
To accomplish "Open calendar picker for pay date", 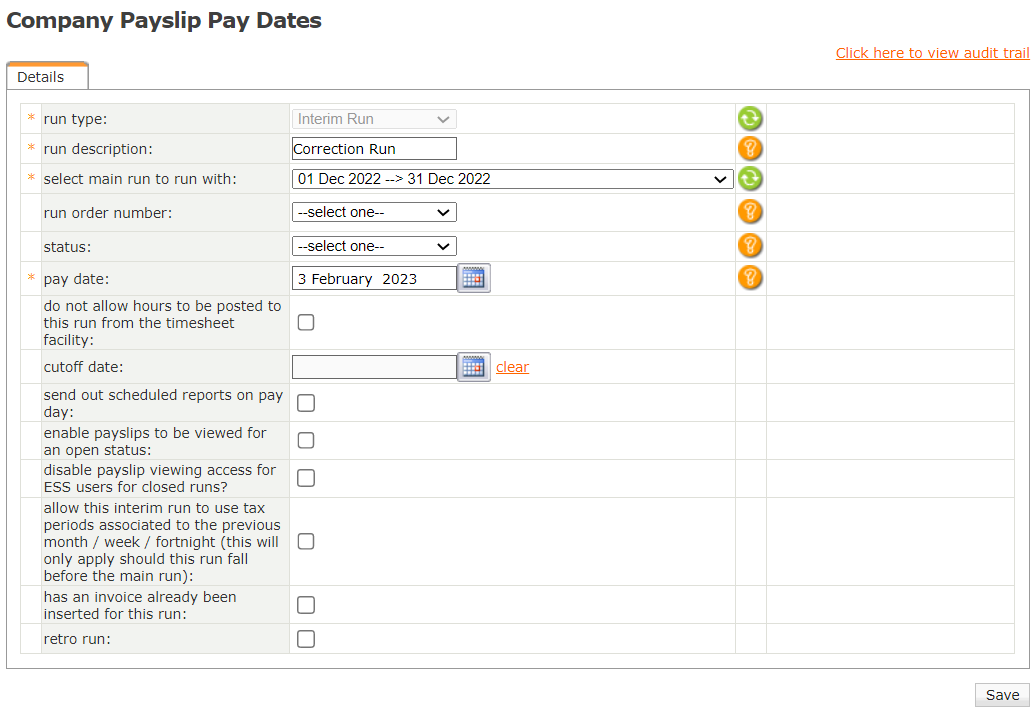I will pyautogui.click(x=474, y=279).
